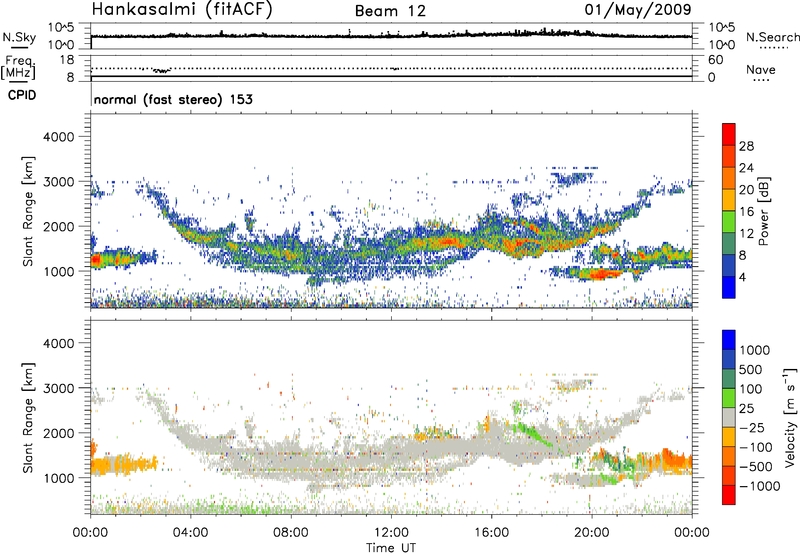800x554 pixels.
Task: Click the red 28 dB power color band
Action: coord(729,134)
